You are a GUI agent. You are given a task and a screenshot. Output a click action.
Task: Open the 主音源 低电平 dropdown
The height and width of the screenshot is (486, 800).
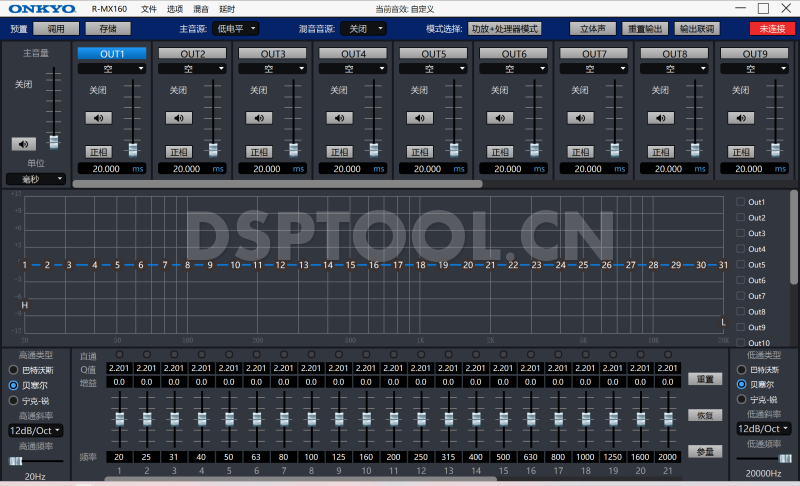click(x=236, y=29)
